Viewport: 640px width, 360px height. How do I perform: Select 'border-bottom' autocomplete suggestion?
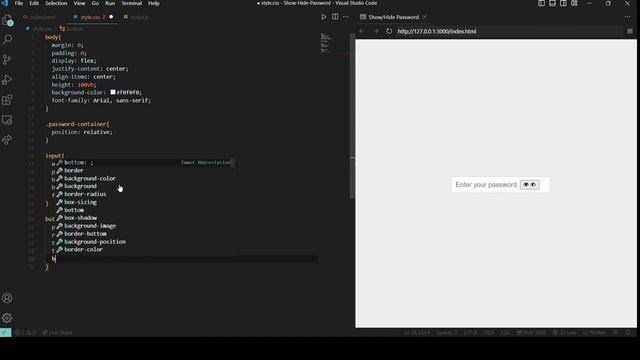[145, 233]
